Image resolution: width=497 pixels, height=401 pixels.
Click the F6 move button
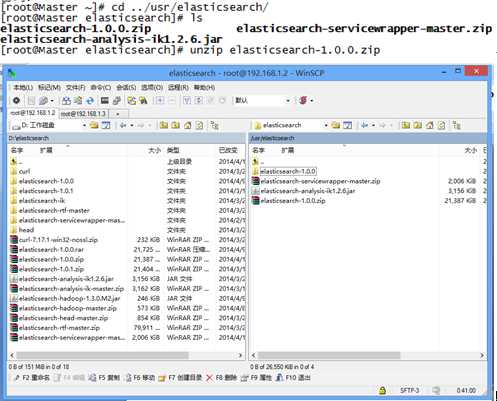click(x=140, y=378)
